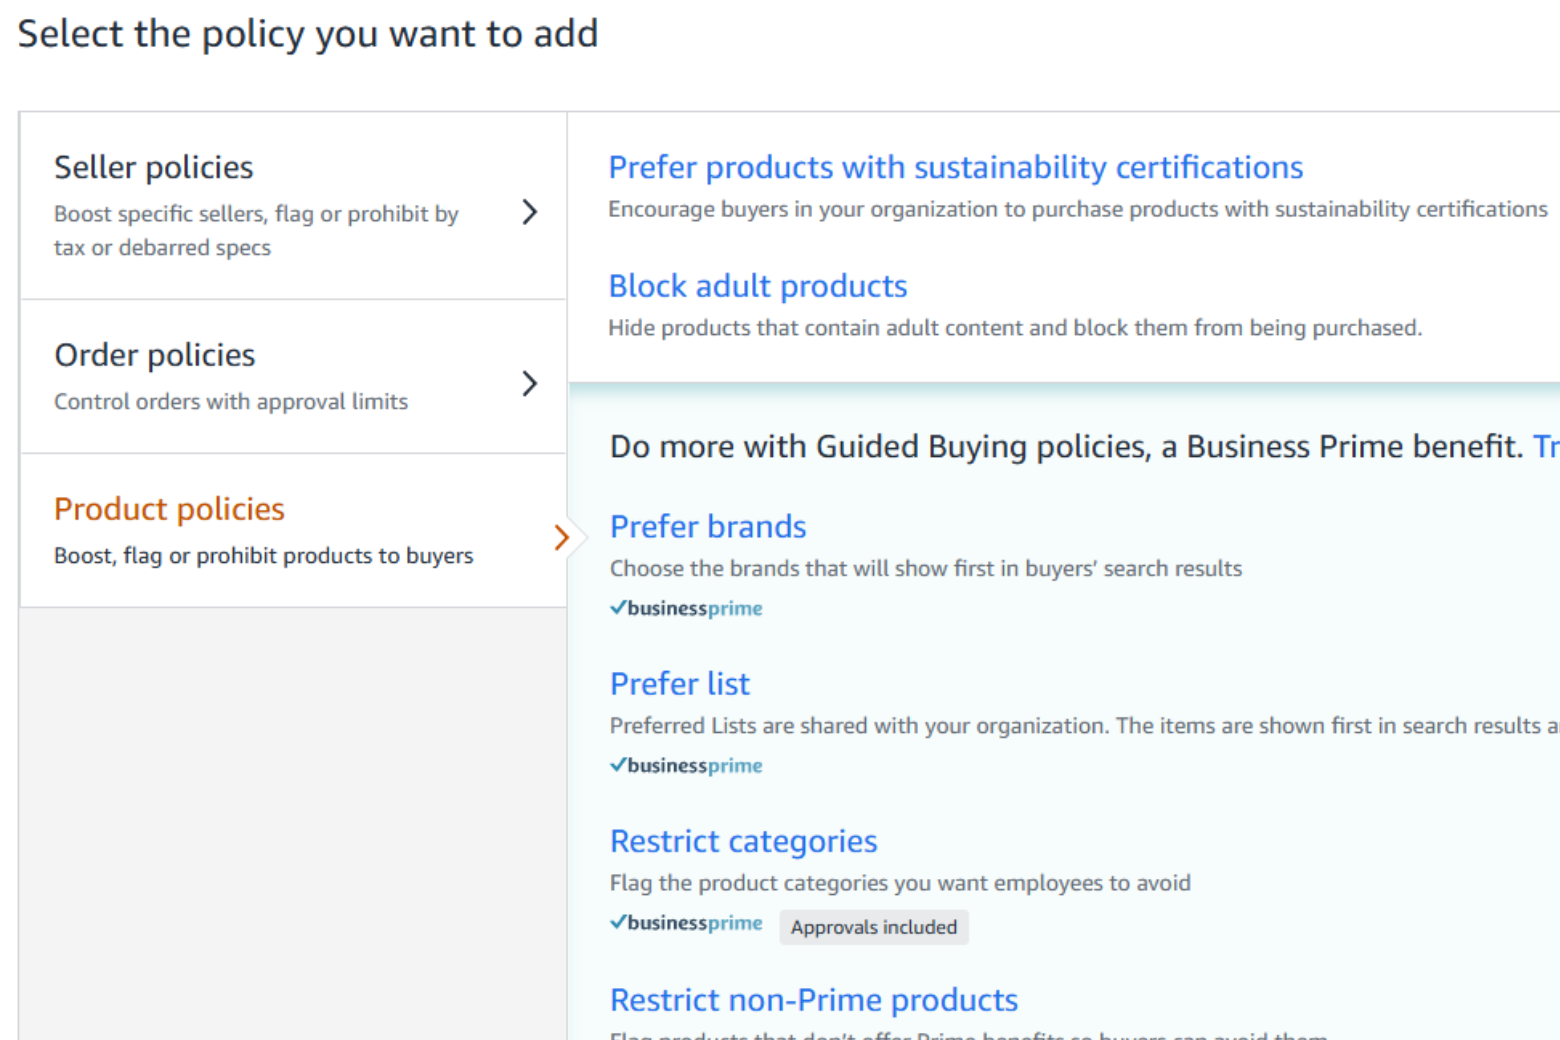
Task: Open the Block adult products policy
Action: (x=757, y=286)
